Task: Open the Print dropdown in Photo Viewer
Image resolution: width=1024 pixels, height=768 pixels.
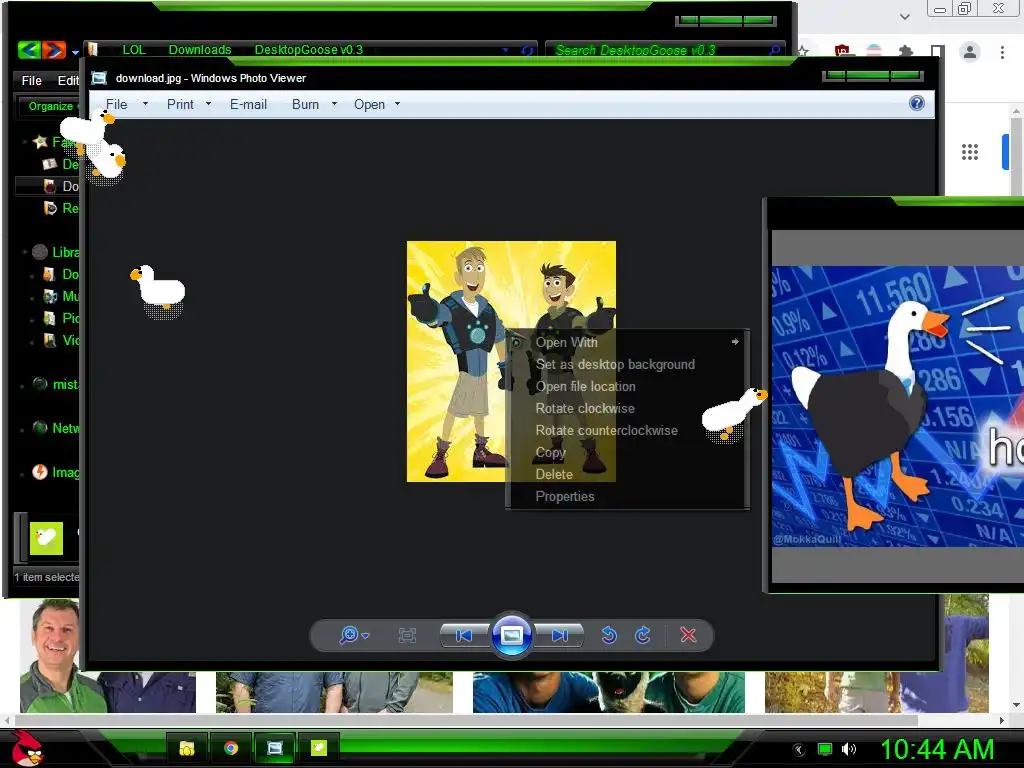Action: tap(189, 104)
